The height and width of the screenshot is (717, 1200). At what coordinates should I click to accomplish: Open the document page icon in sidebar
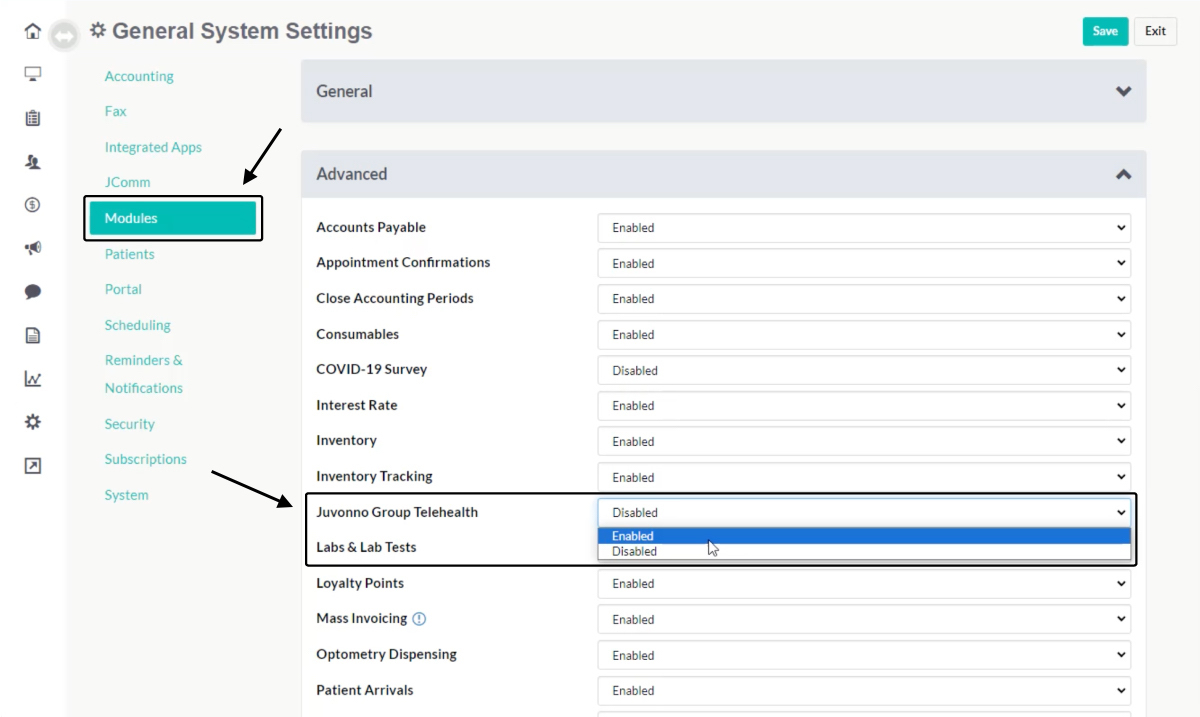tap(33, 336)
